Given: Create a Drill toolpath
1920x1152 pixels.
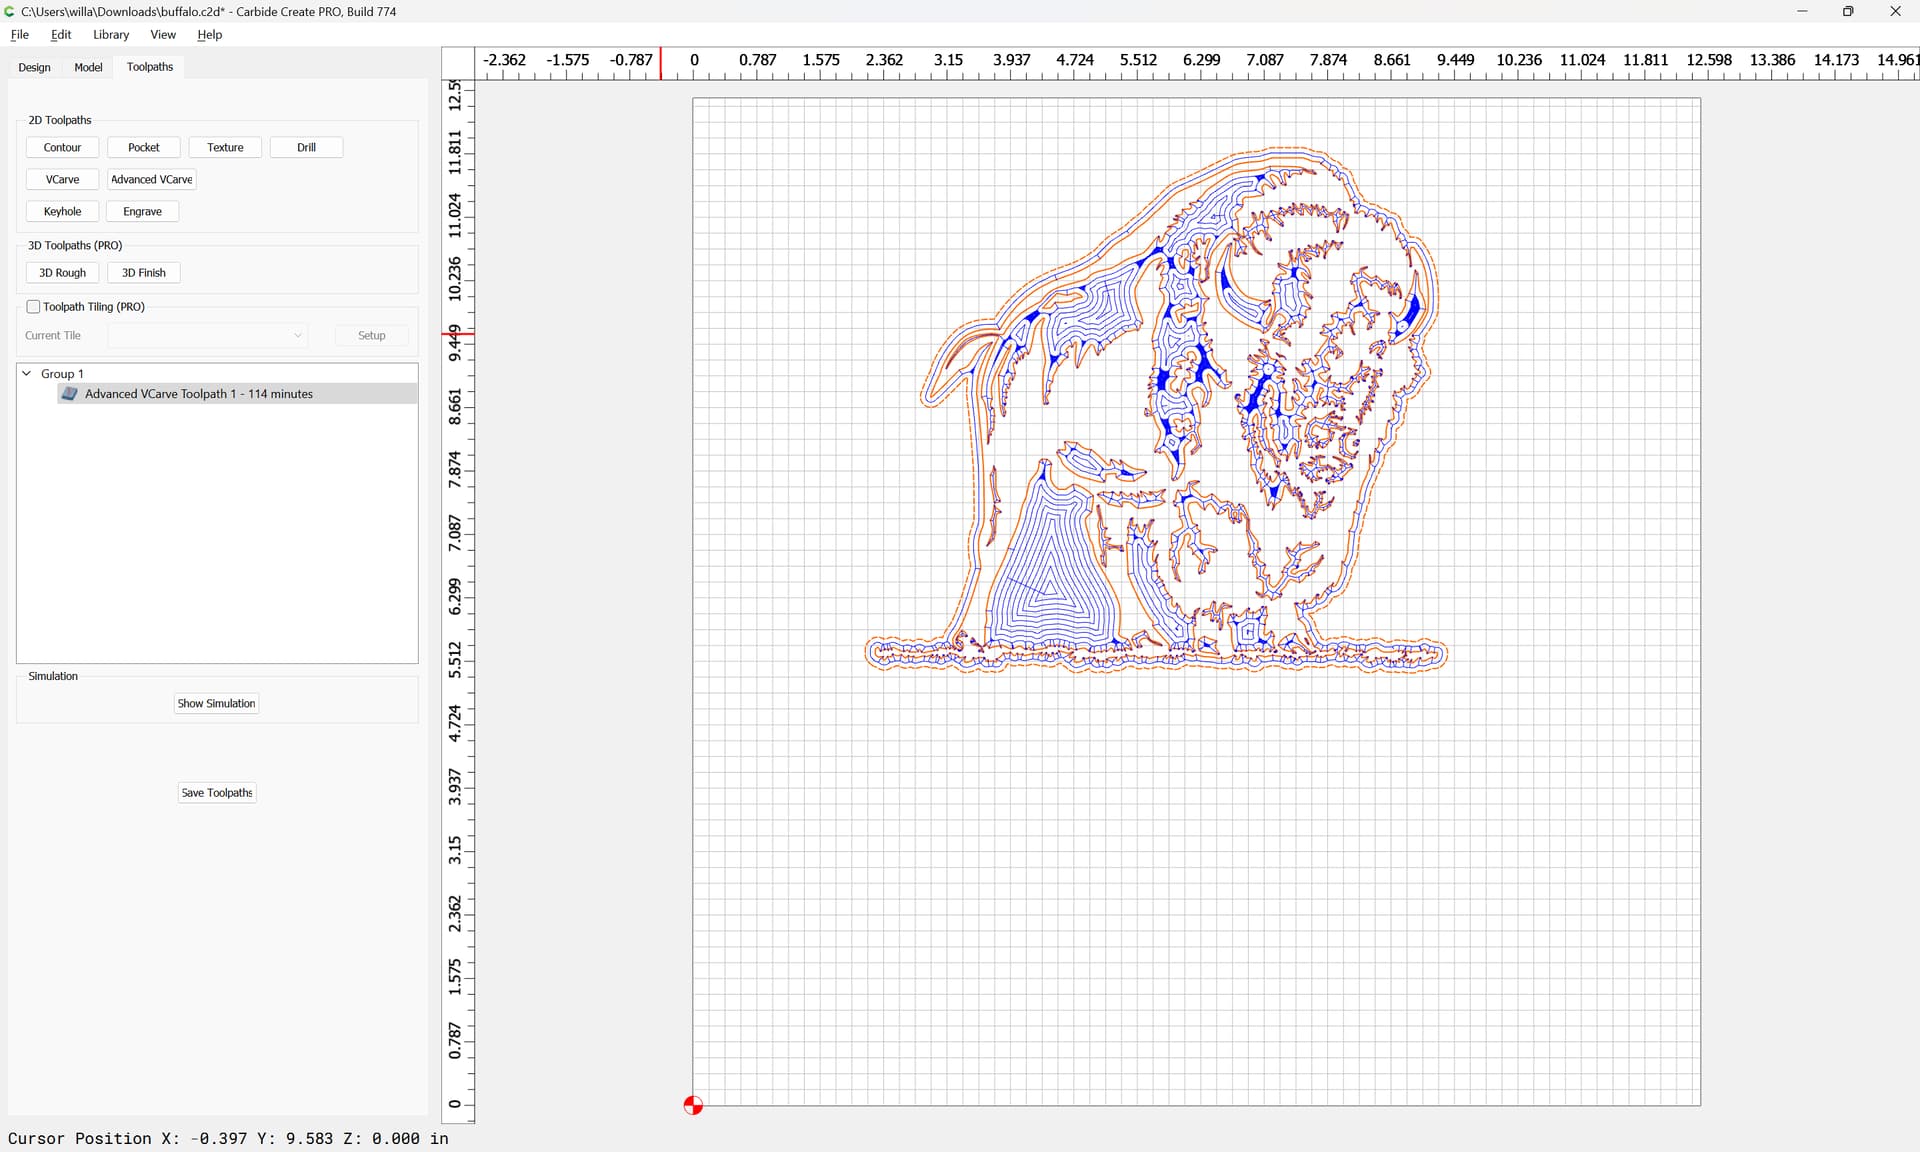Looking at the screenshot, I should coord(306,147).
